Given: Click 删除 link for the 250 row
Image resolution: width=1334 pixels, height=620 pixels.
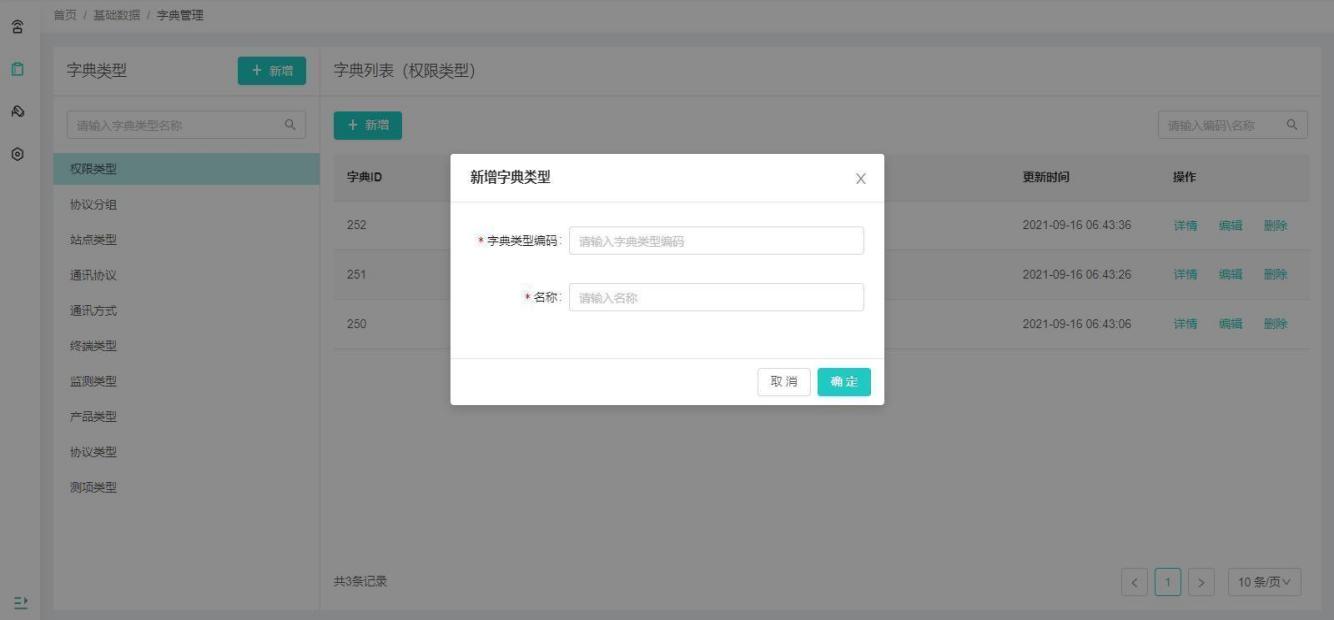Looking at the screenshot, I should pos(1275,324).
